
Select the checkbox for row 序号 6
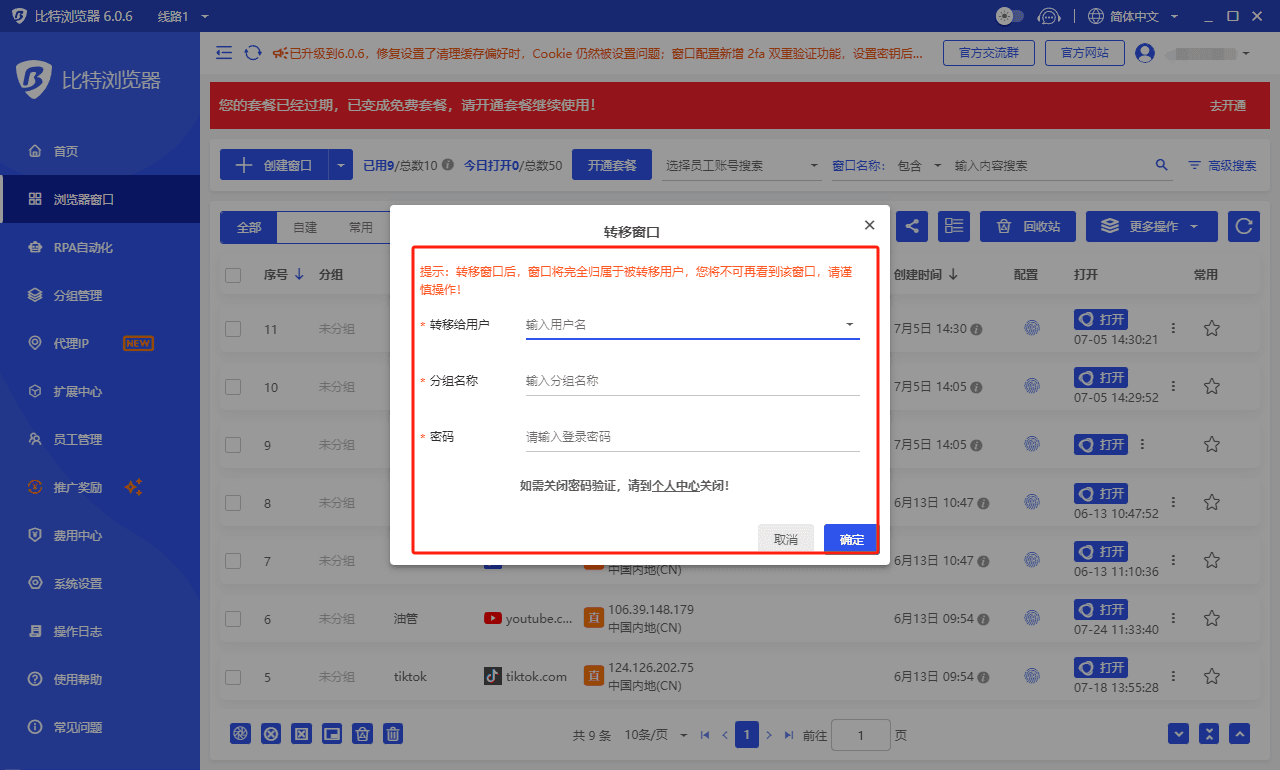(232, 619)
